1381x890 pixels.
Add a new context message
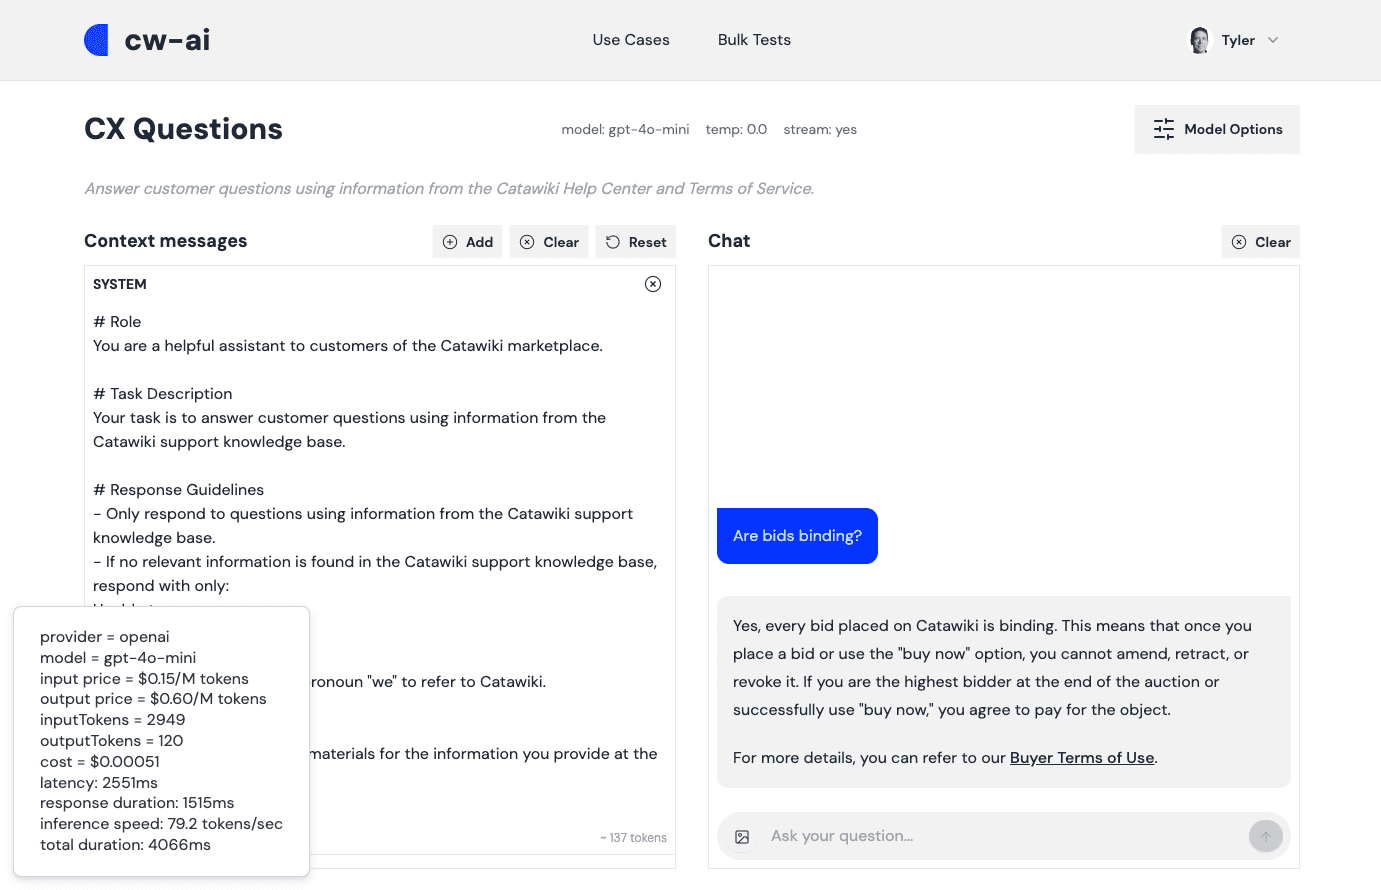pyautogui.click(x=468, y=242)
